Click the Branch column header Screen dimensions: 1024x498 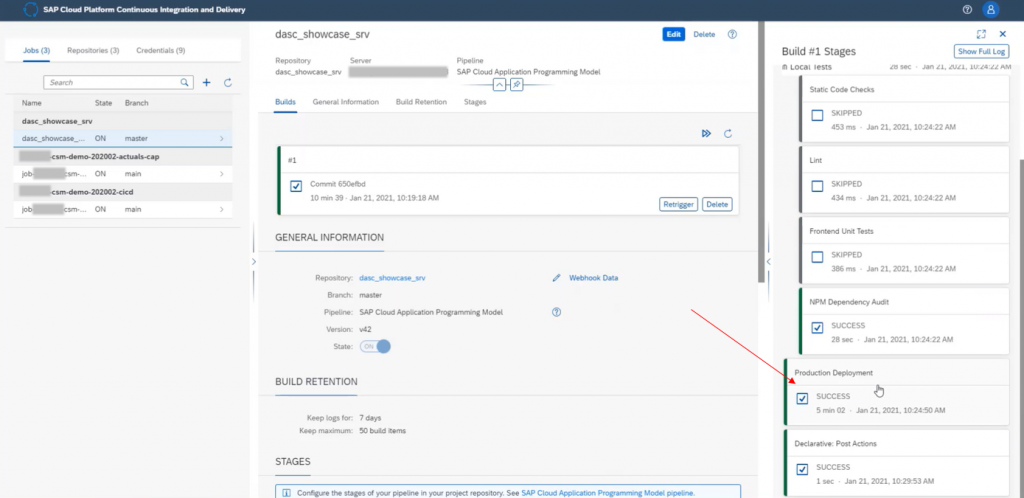[136, 103]
